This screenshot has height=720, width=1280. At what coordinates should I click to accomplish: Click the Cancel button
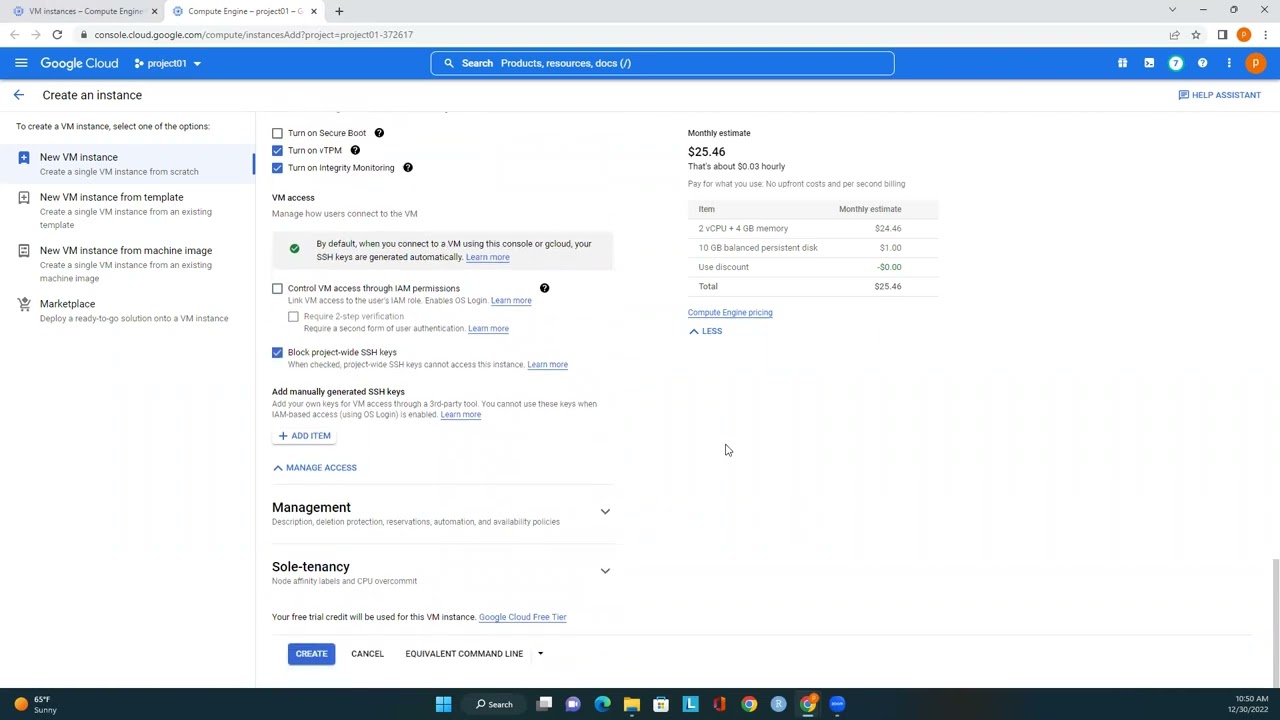click(367, 654)
